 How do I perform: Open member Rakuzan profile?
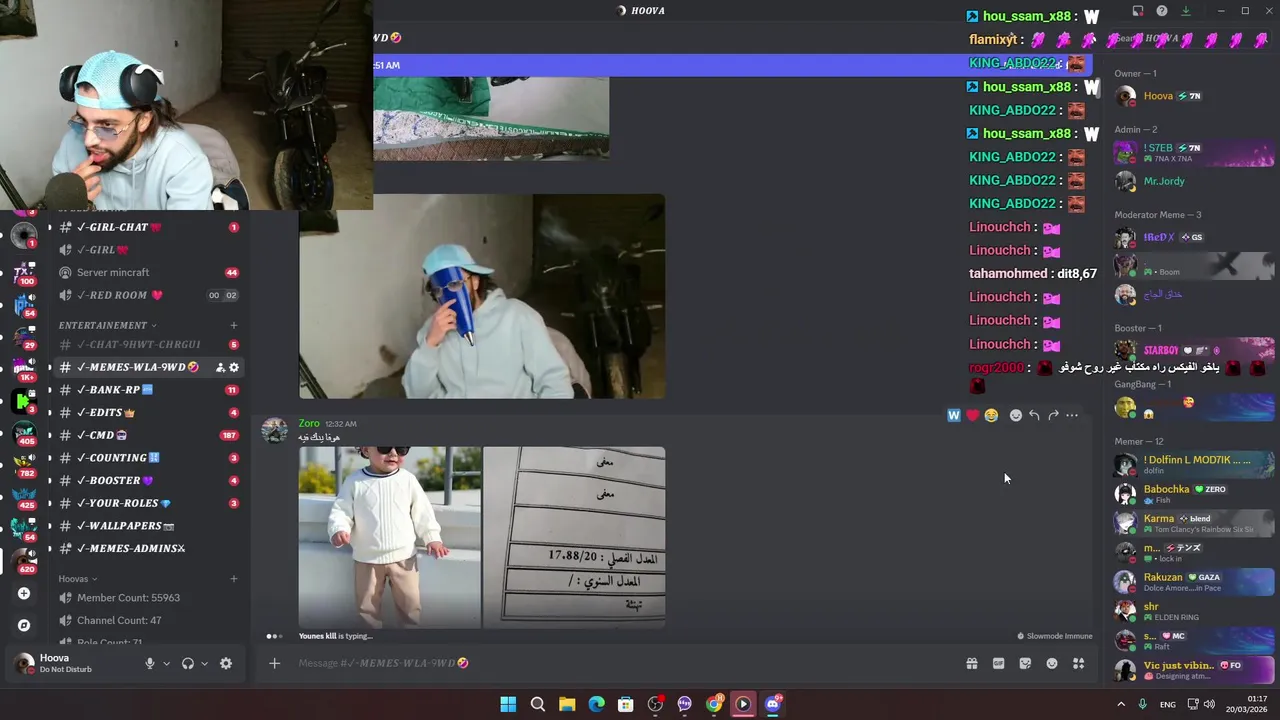(x=1194, y=581)
